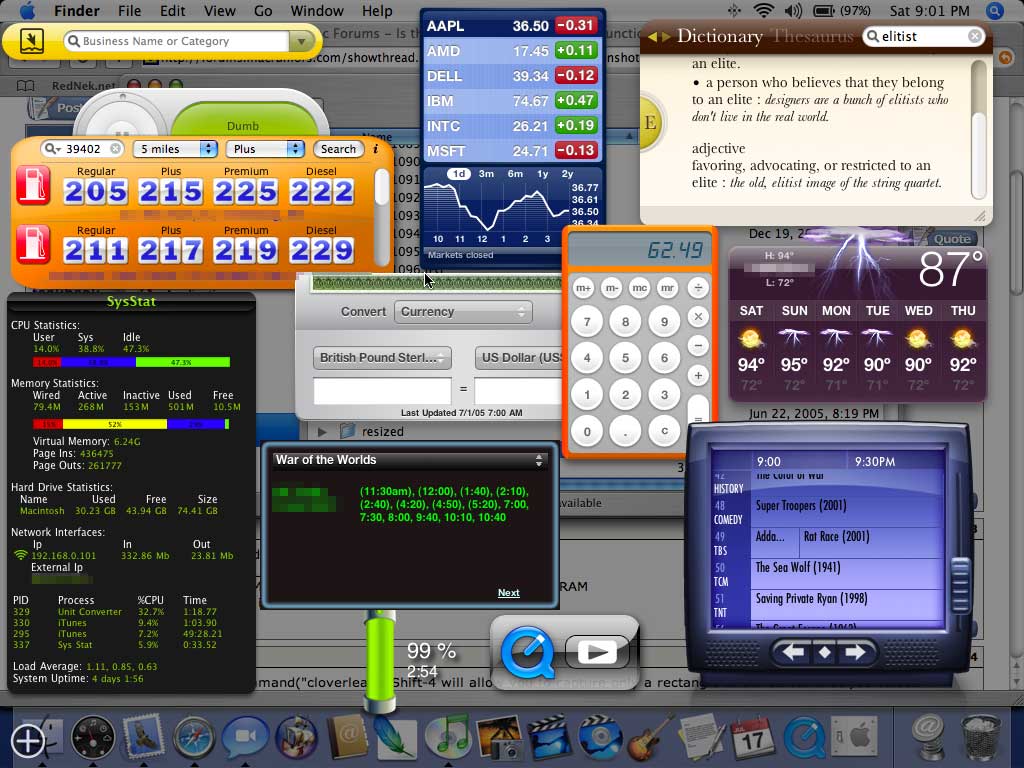Toggle IBM change value +0.47
1024x768 pixels.
(575, 101)
